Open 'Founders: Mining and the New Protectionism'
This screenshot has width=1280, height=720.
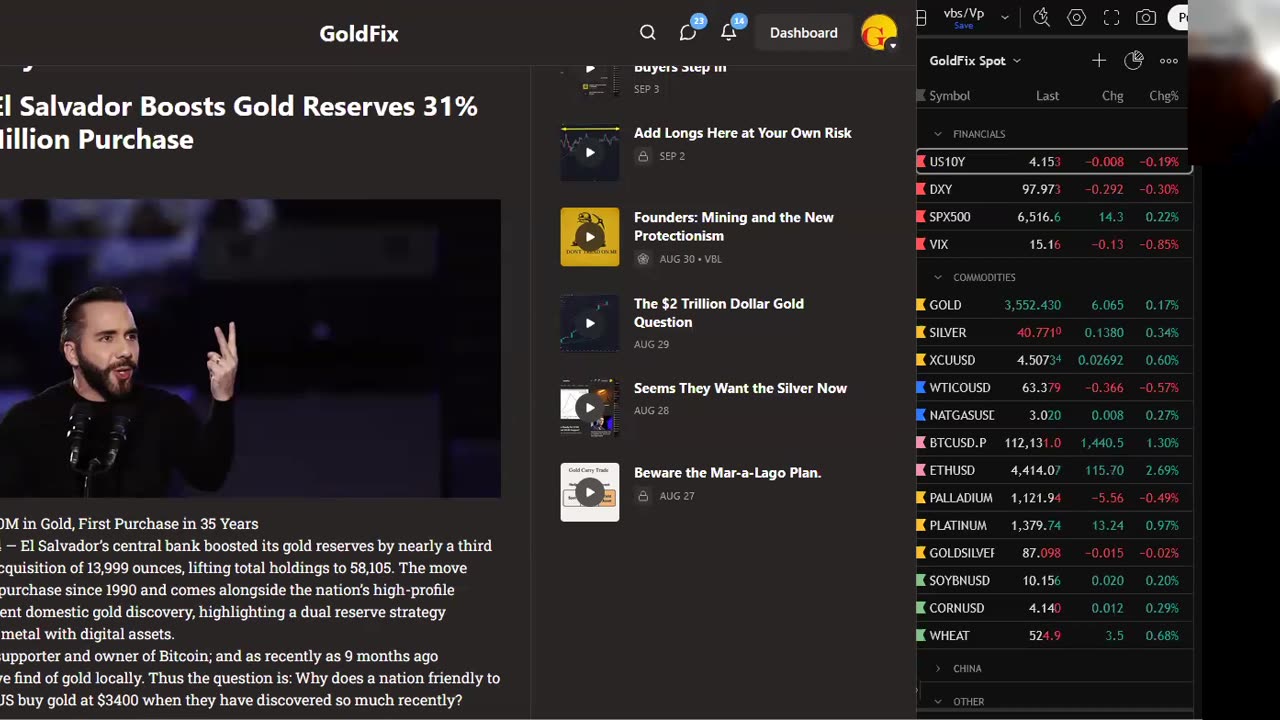(734, 227)
